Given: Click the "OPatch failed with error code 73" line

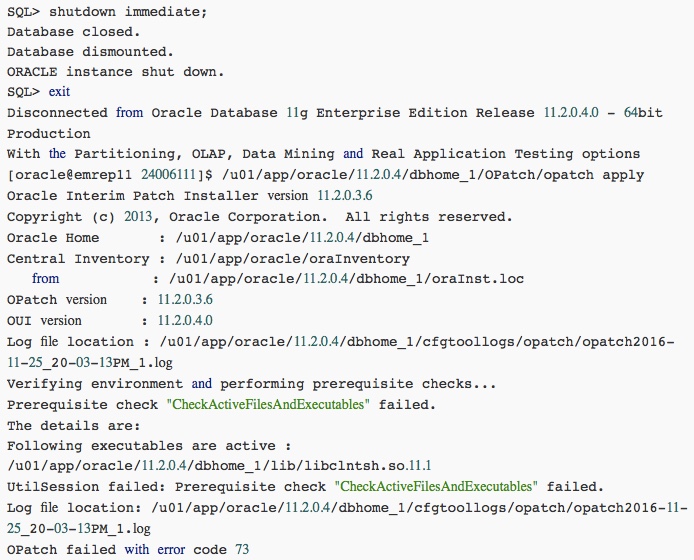Looking at the screenshot, I should [127, 549].
